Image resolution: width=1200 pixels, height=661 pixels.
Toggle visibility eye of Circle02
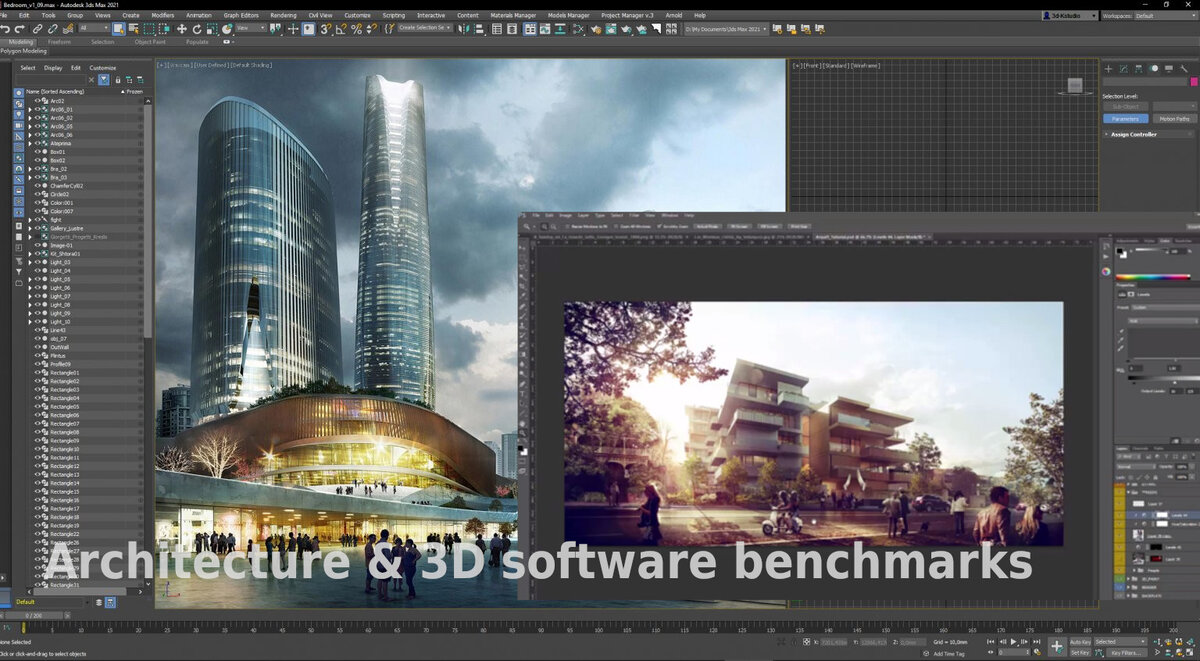(37, 194)
